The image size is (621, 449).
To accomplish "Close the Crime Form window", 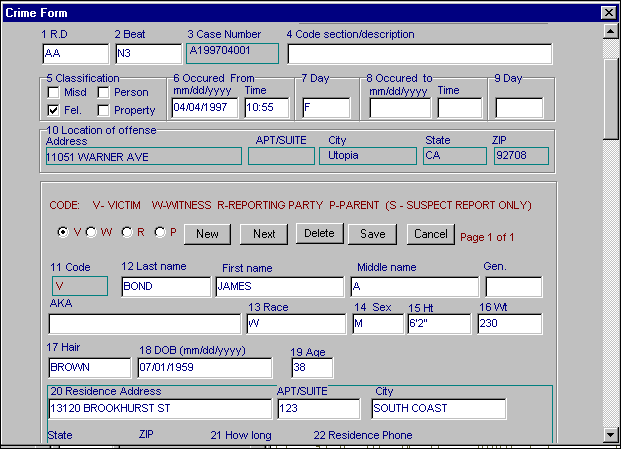I will [x=608, y=13].
